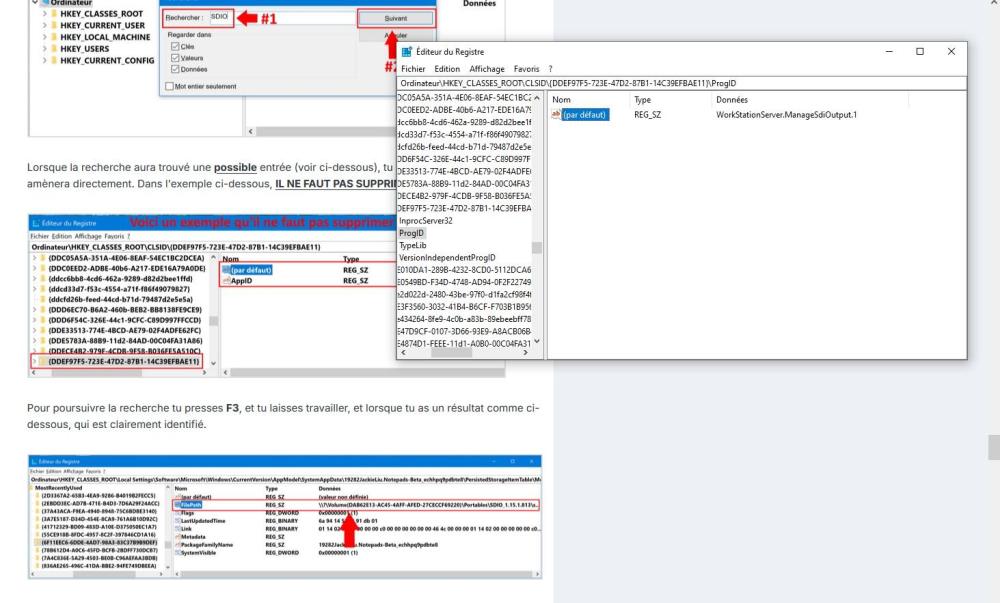This screenshot has height=603, width=1000.
Task: Select the dcfd26b-feed-44cd key in front tree
Action: tap(464, 147)
